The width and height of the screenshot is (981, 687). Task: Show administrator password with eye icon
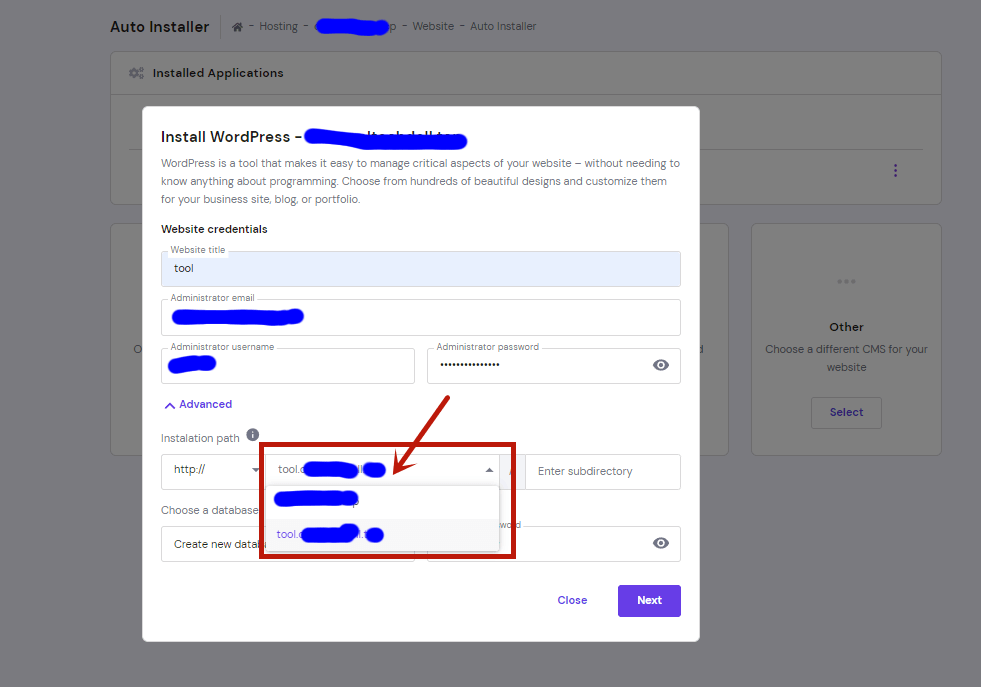pyautogui.click(x=661, y=365)
